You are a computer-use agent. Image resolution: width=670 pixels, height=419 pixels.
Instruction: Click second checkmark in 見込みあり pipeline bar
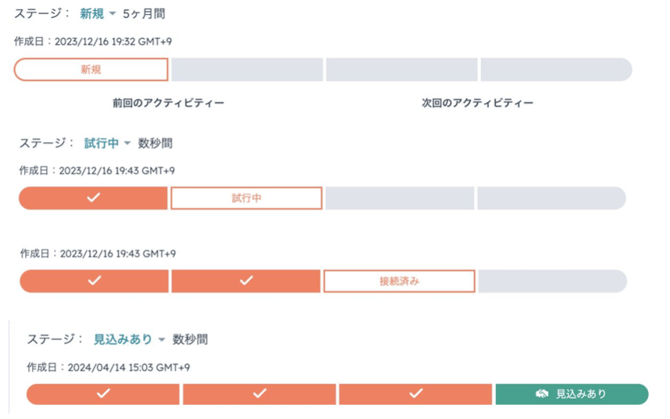pos(259,393)
